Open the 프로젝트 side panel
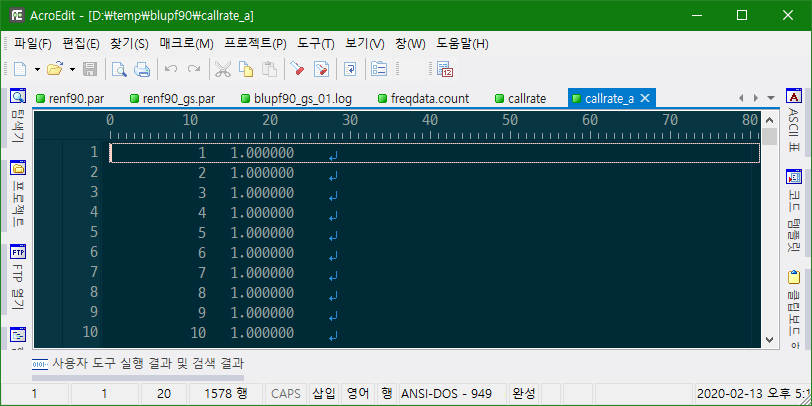Image resolution: width=812 pixels, height=406 pixels. pos(18,194)
